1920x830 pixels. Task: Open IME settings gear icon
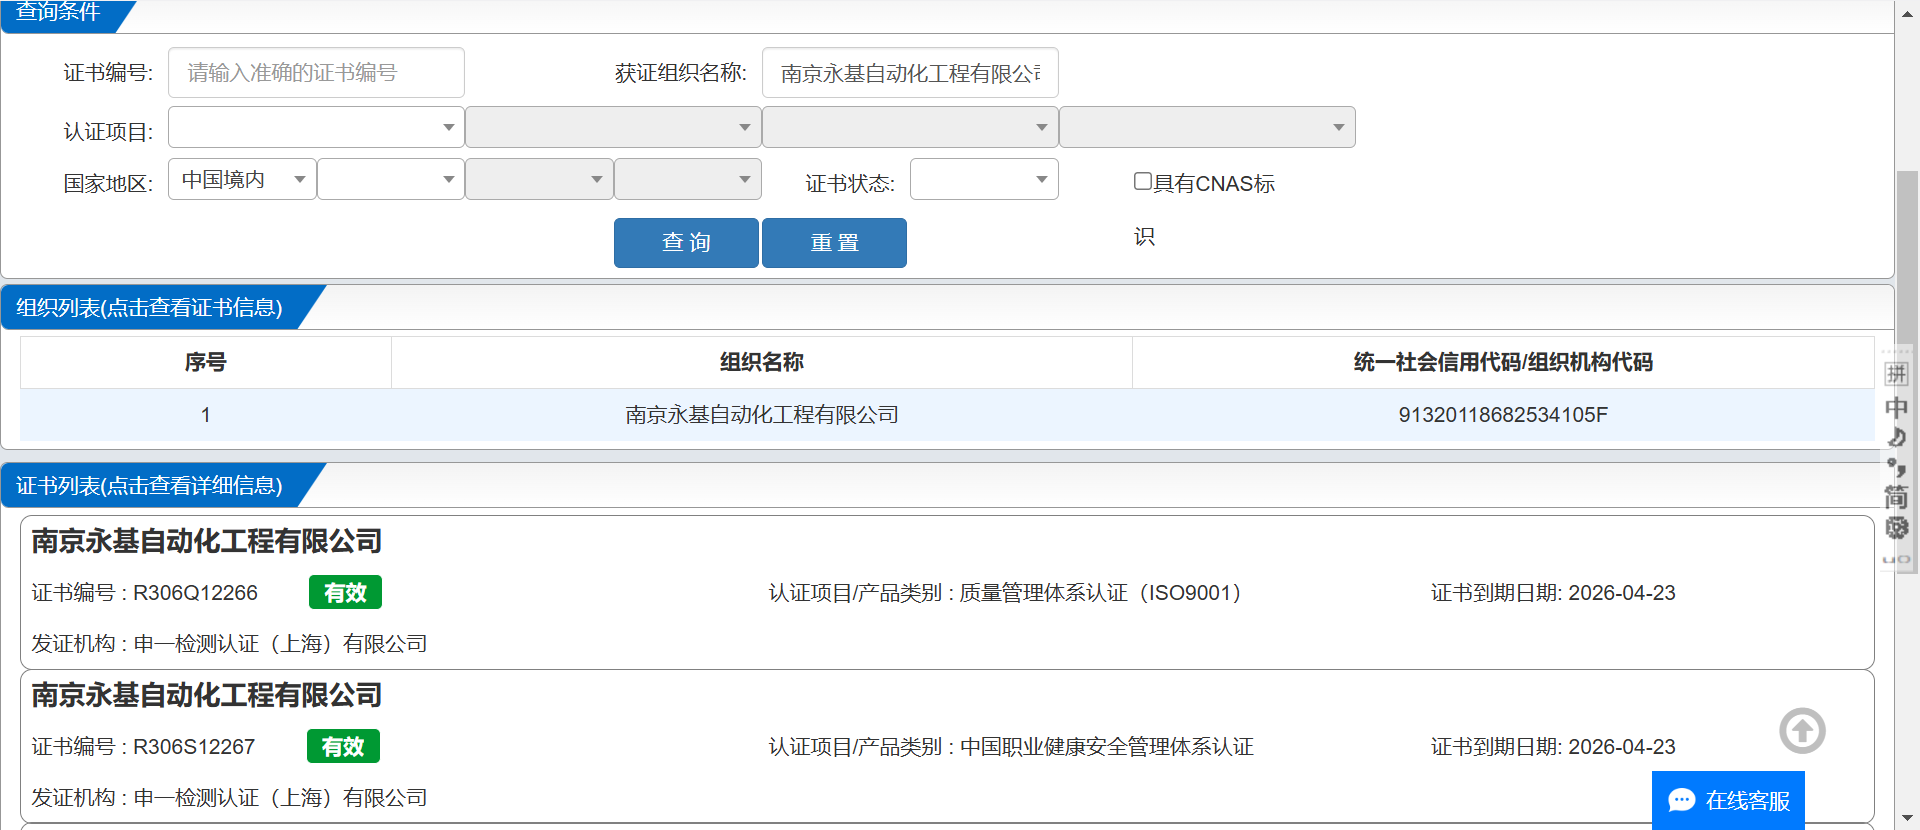click(x=1896, y=527)
